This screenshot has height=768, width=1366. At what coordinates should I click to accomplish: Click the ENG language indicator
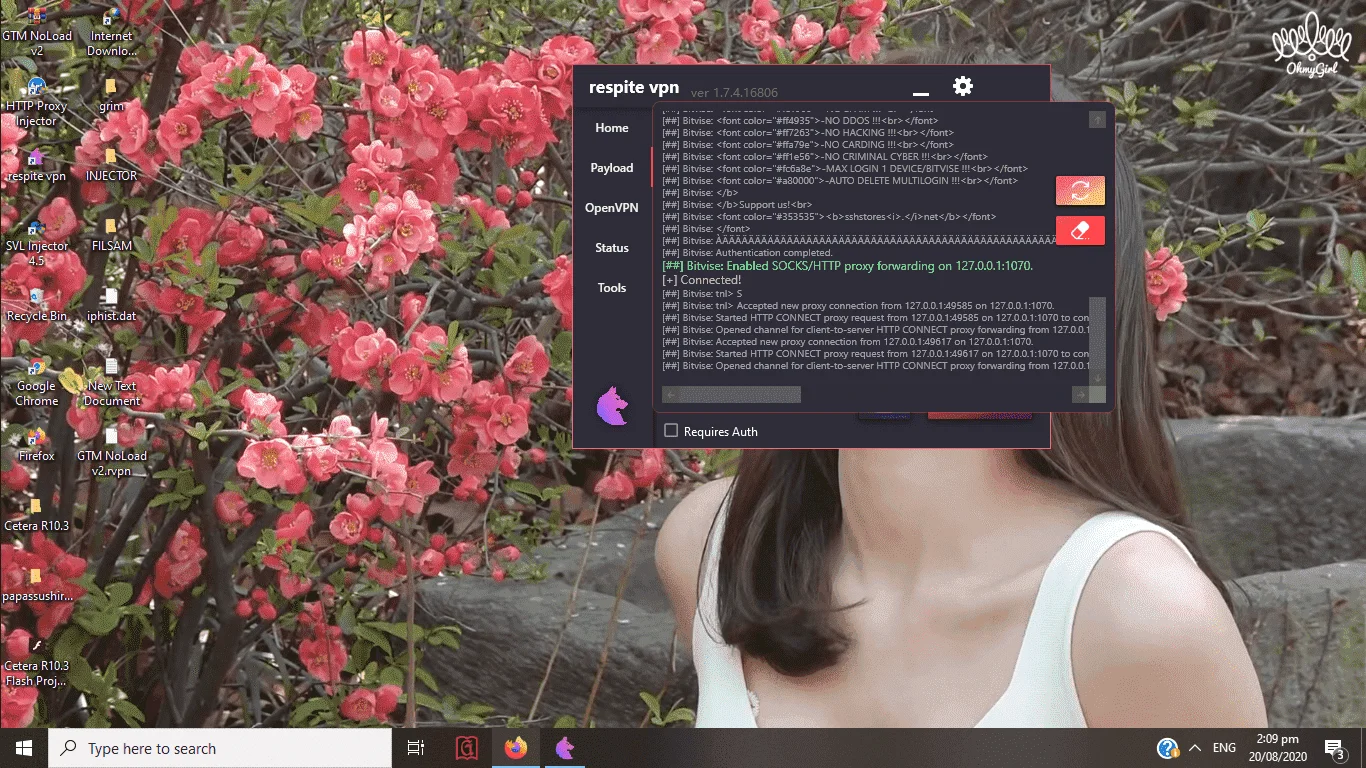click(1225, 748)
